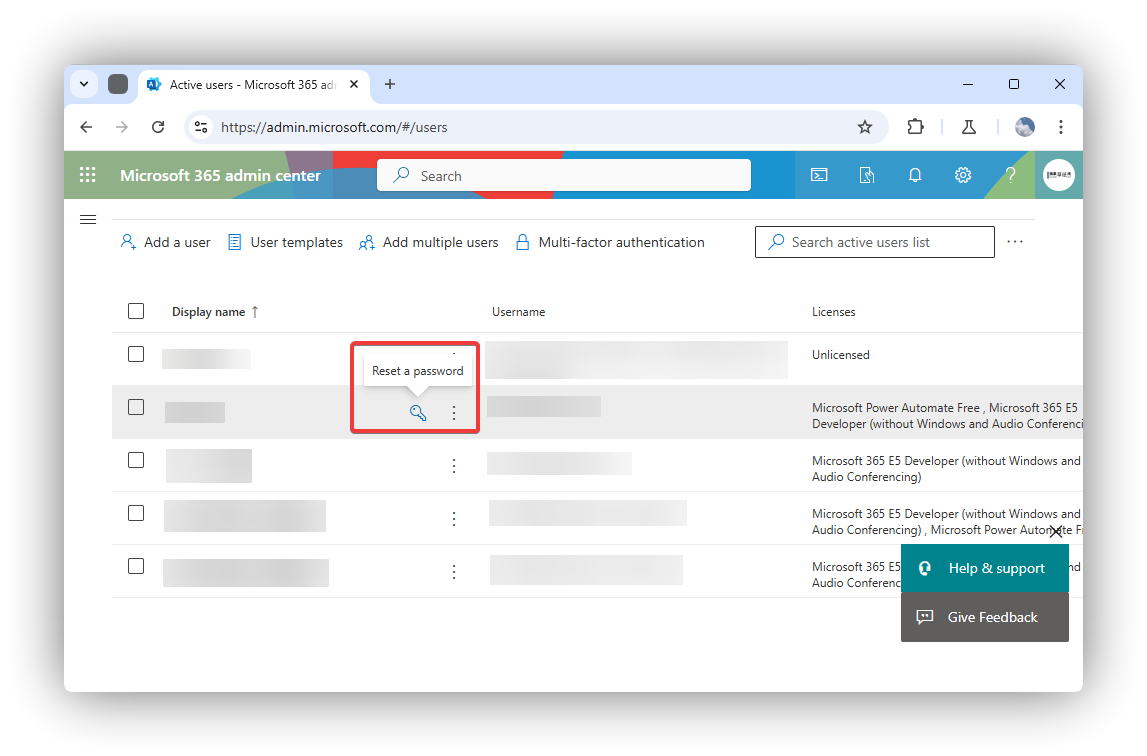Open Help & support
Image resolution: width=1147 pixels, height=756 pixels.
click(x=985, y=569)
